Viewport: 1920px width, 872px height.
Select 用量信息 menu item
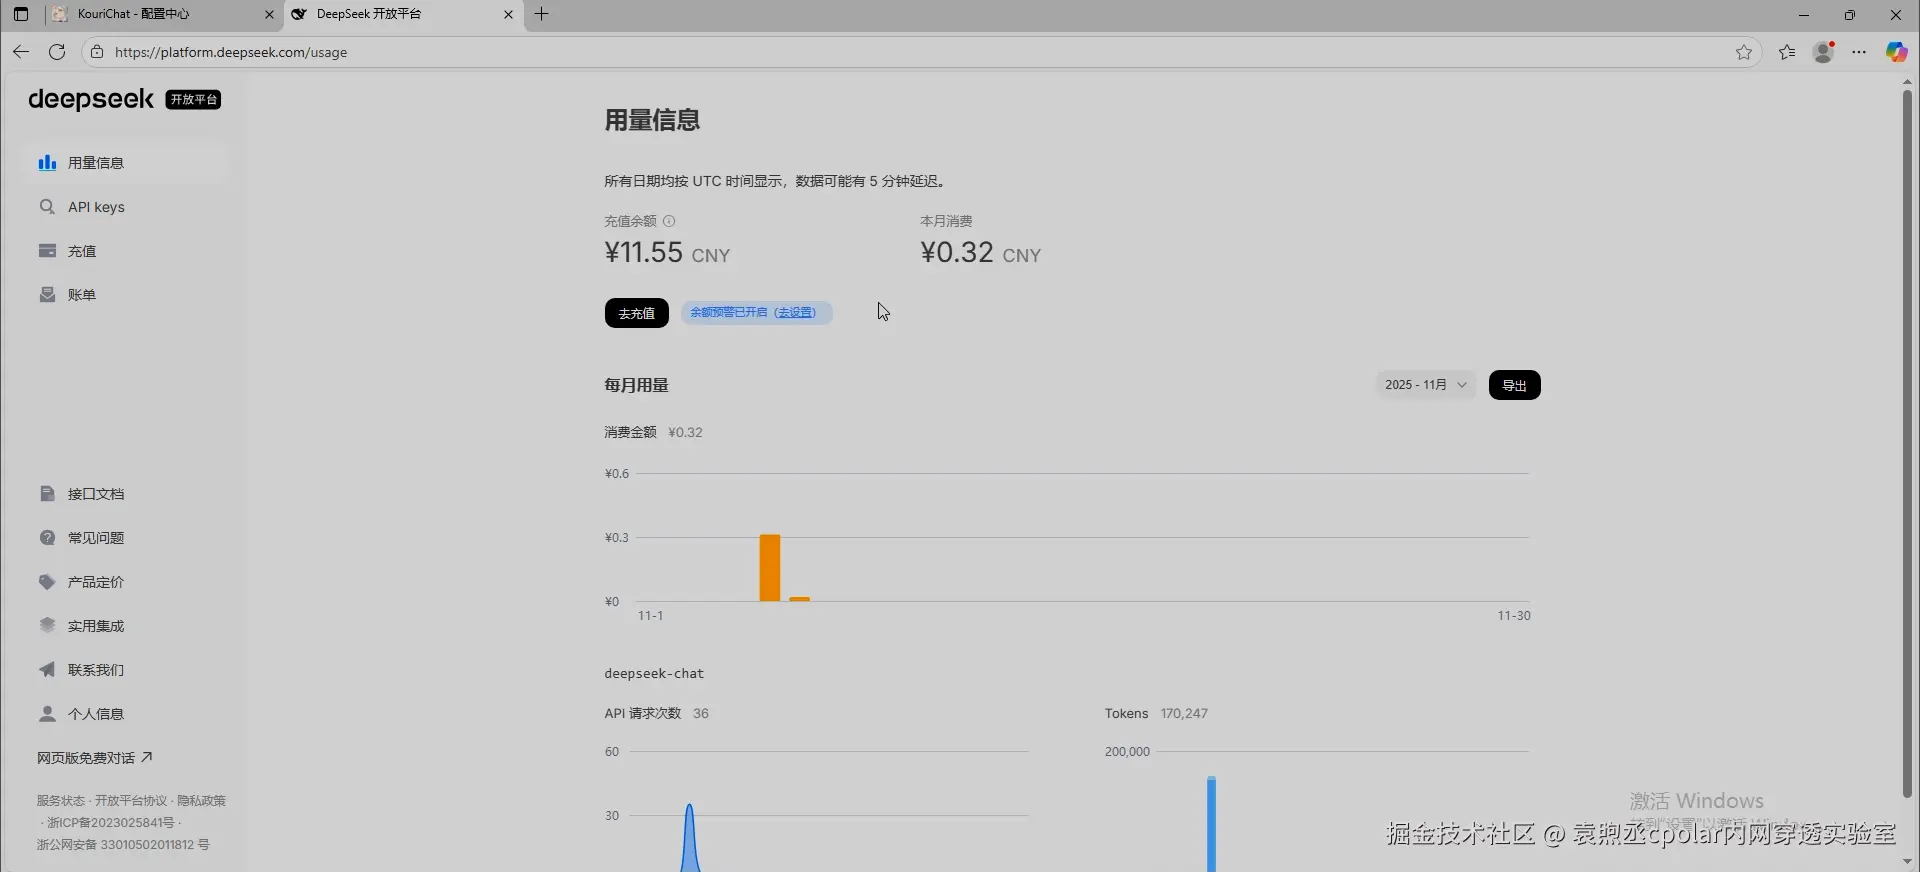click(x=127, y=163)
